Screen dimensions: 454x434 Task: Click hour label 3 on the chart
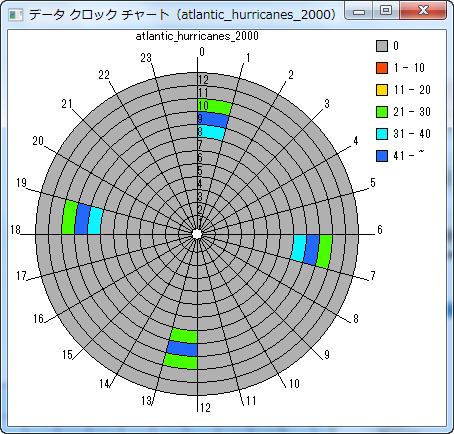point(327,104)
